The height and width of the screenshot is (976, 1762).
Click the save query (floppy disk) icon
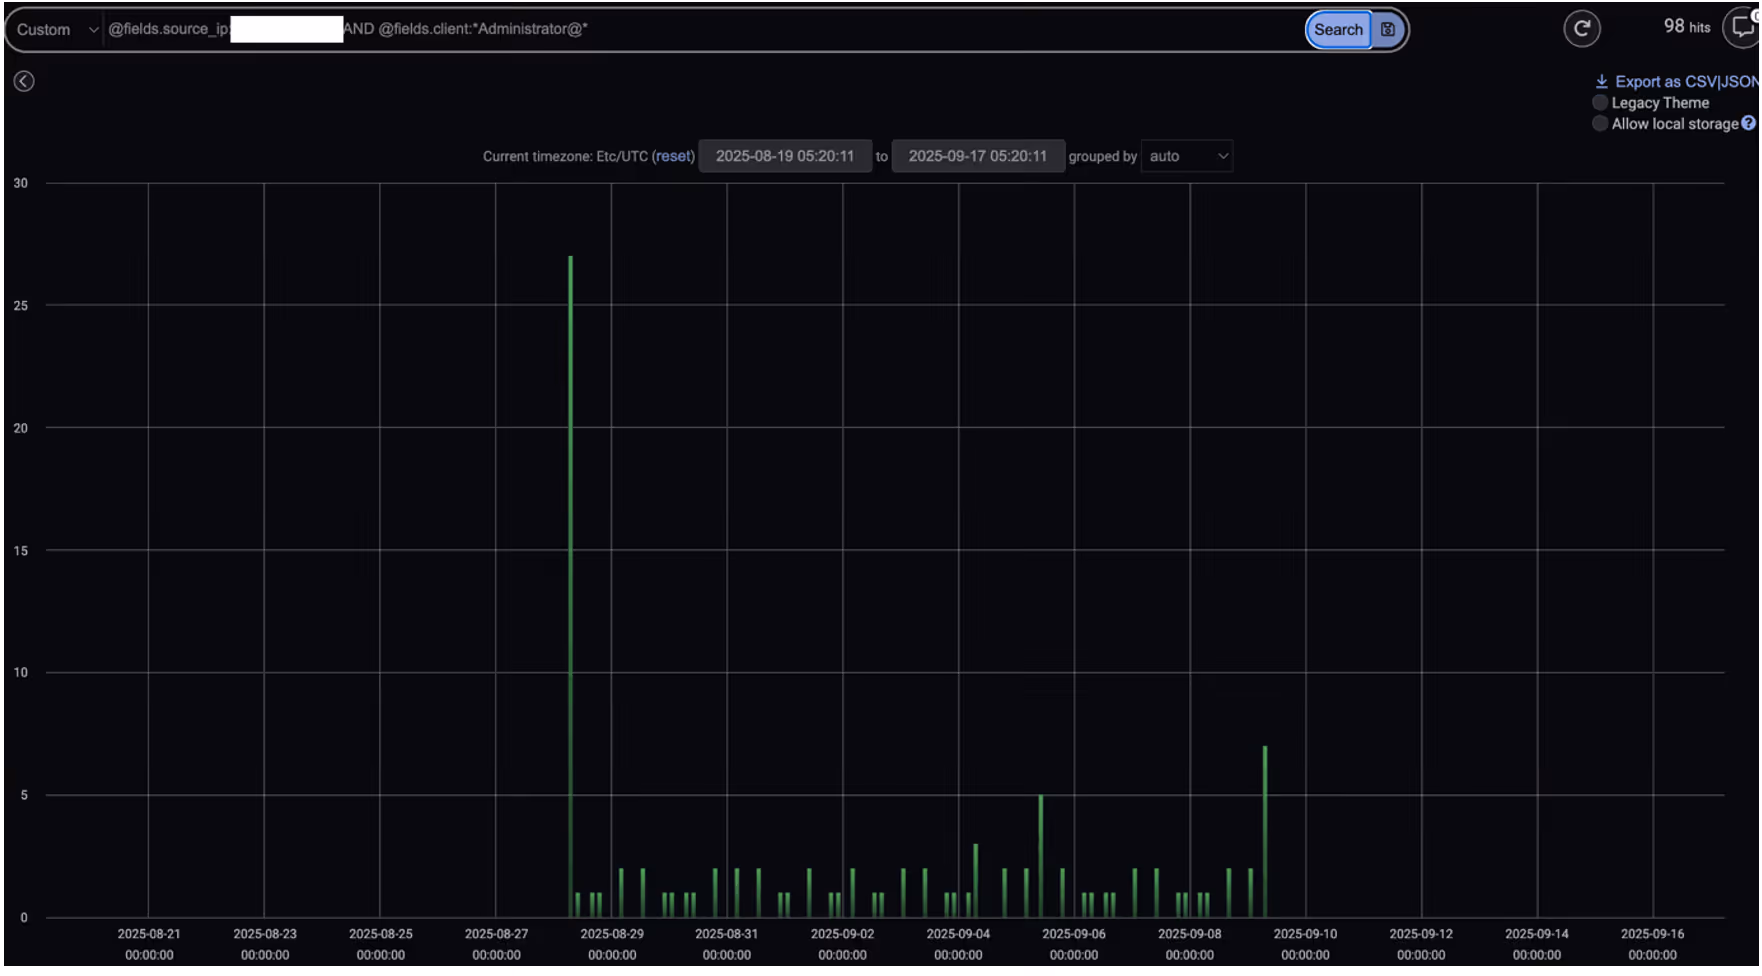pyautogui.click(x=1390, y=29)
